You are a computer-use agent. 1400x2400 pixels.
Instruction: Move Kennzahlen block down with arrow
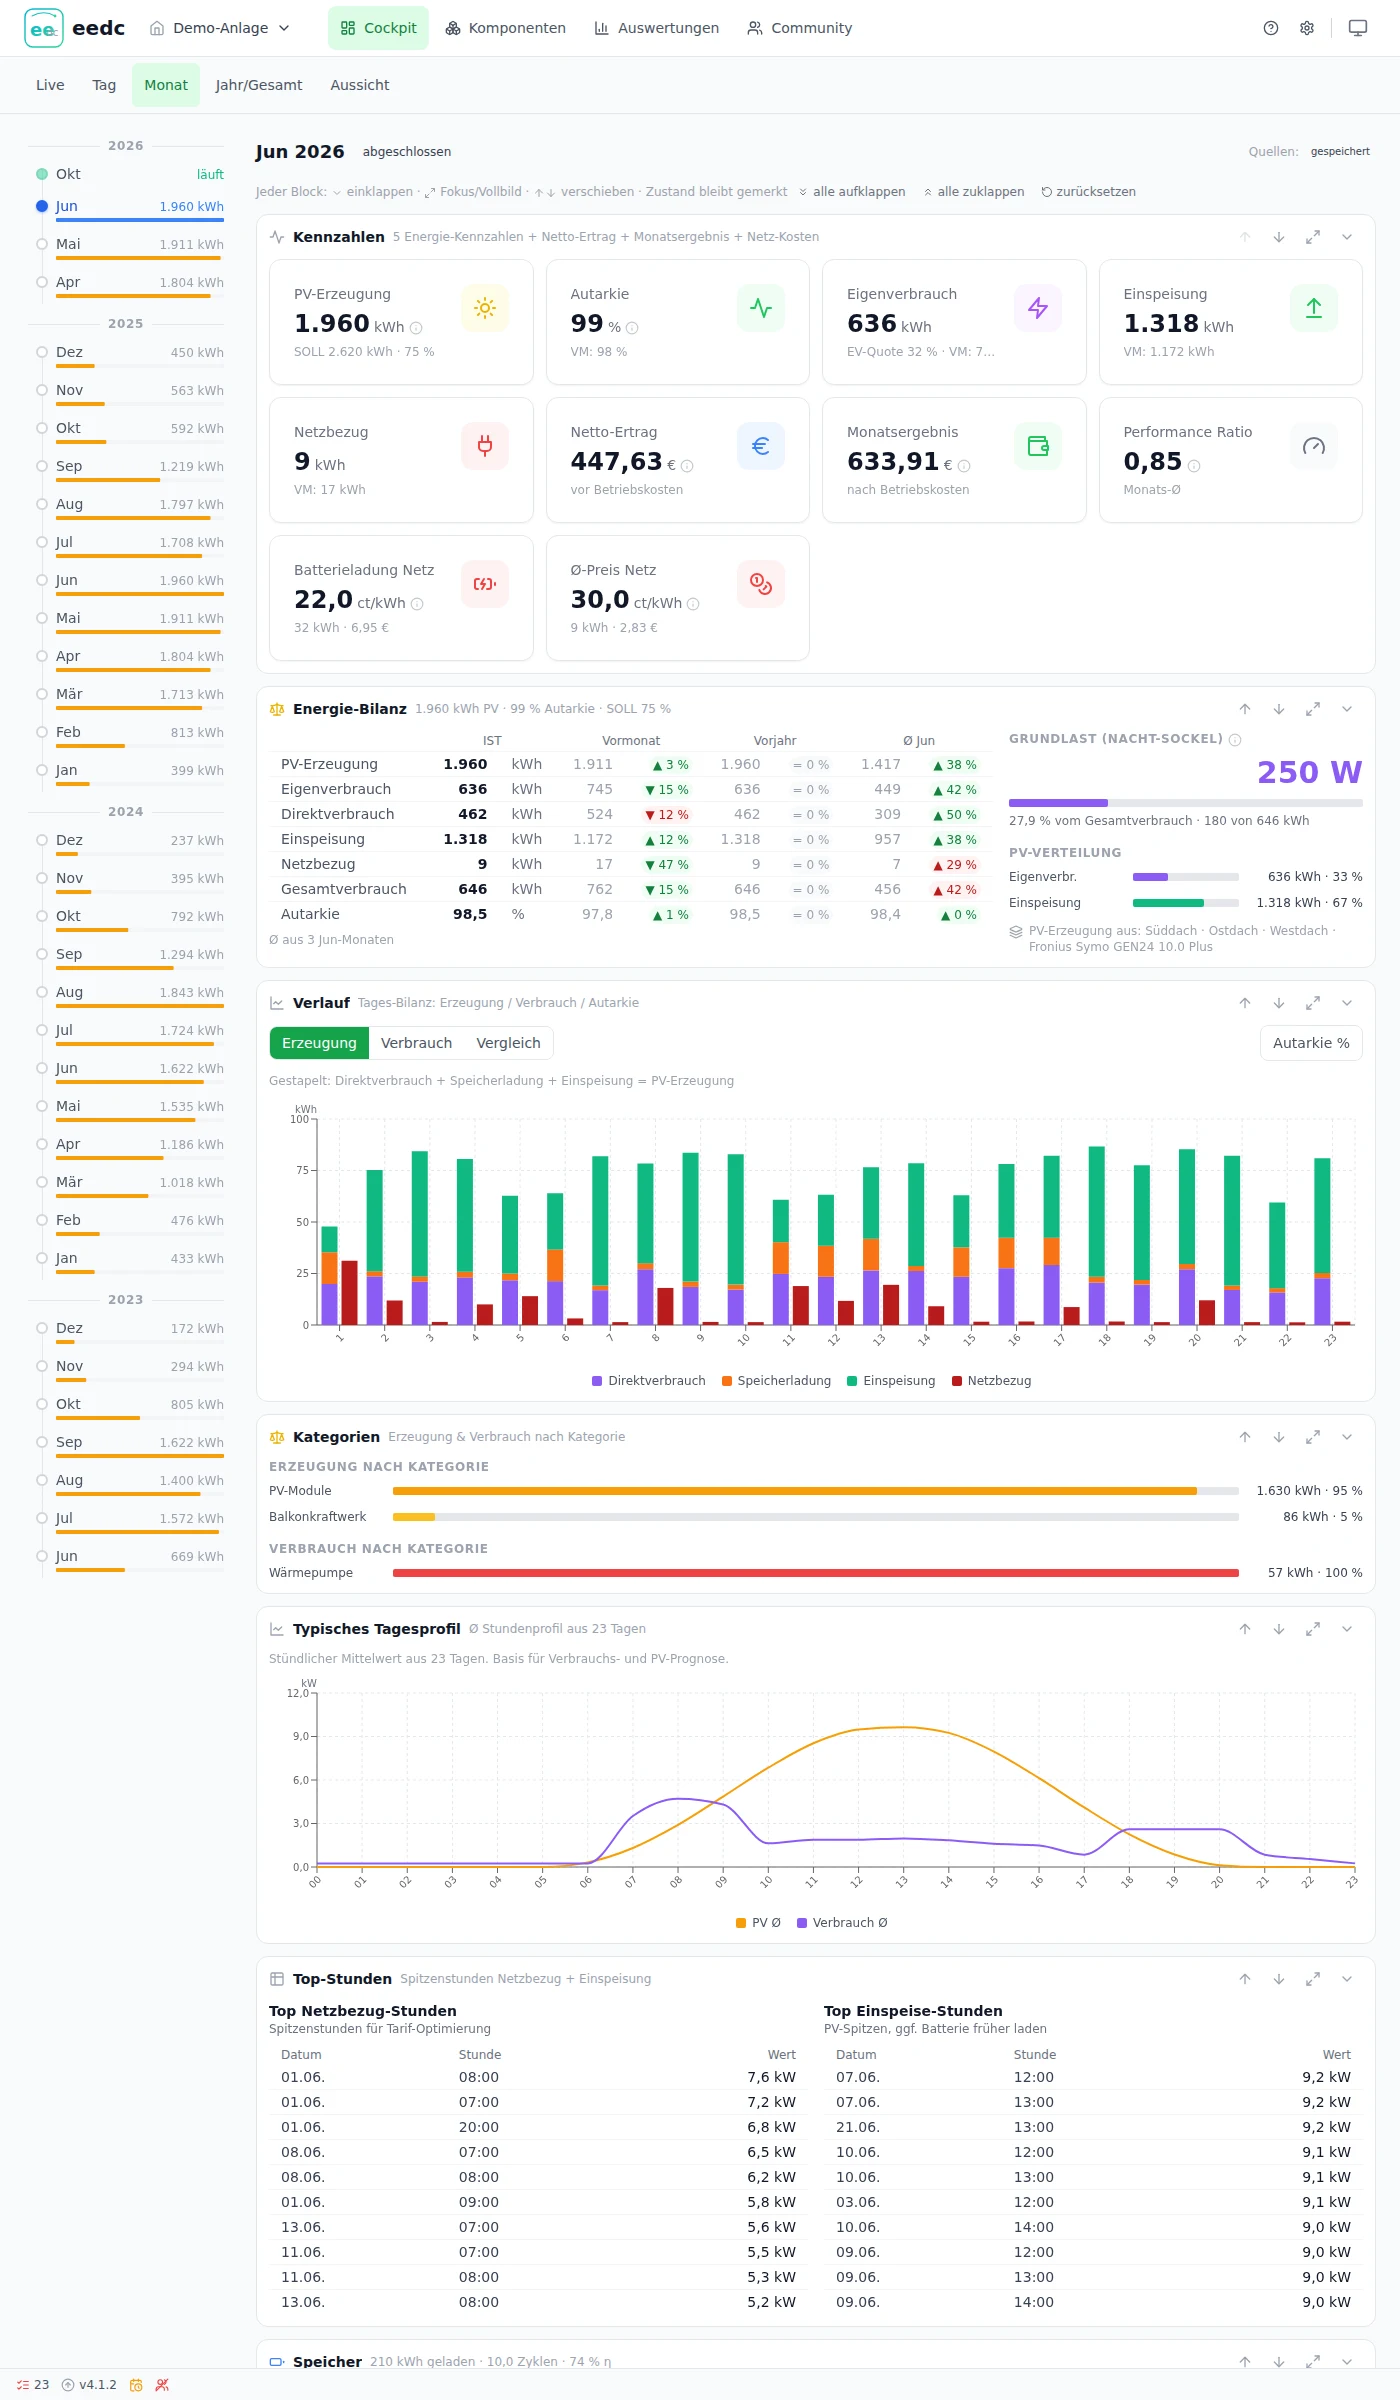pos(1279,237)
